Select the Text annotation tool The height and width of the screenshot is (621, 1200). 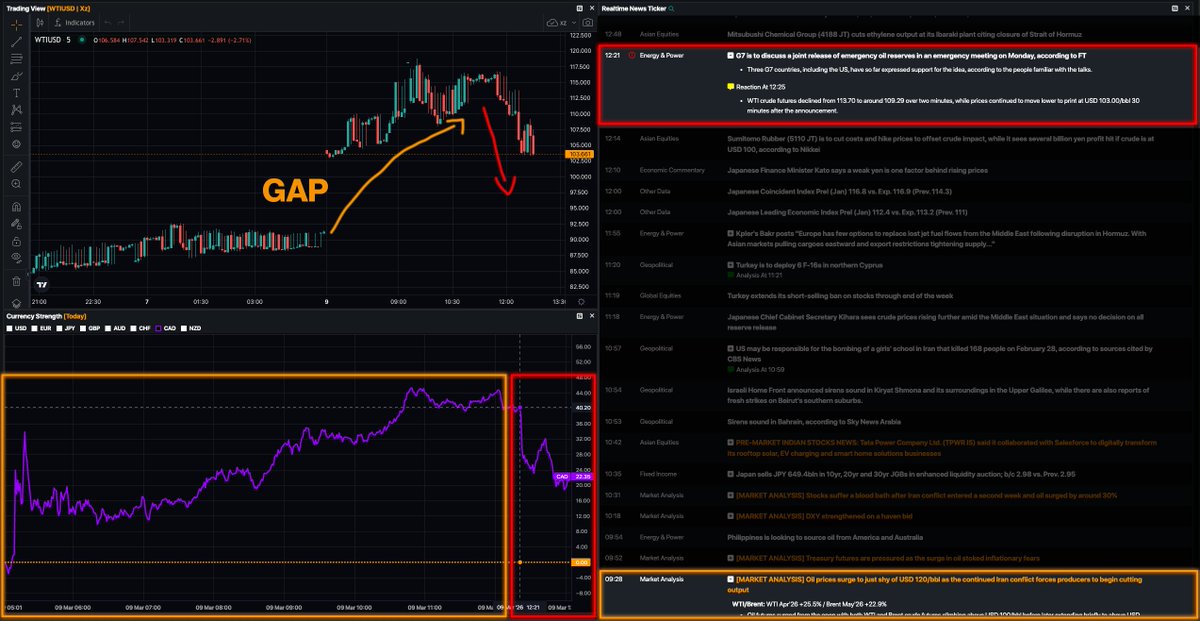click(x=16, y=93)
